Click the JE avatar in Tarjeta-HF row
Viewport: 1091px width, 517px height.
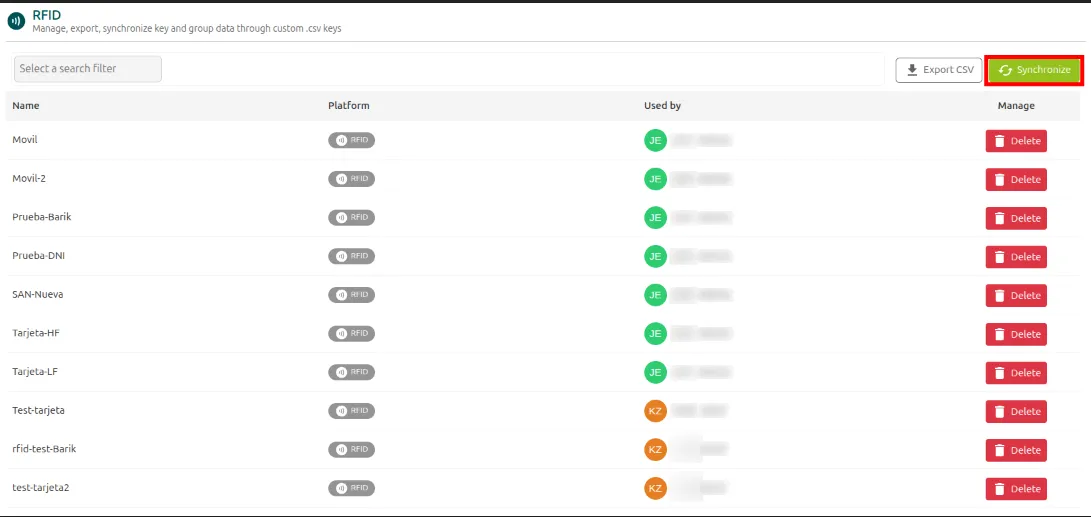click(655, 333)
